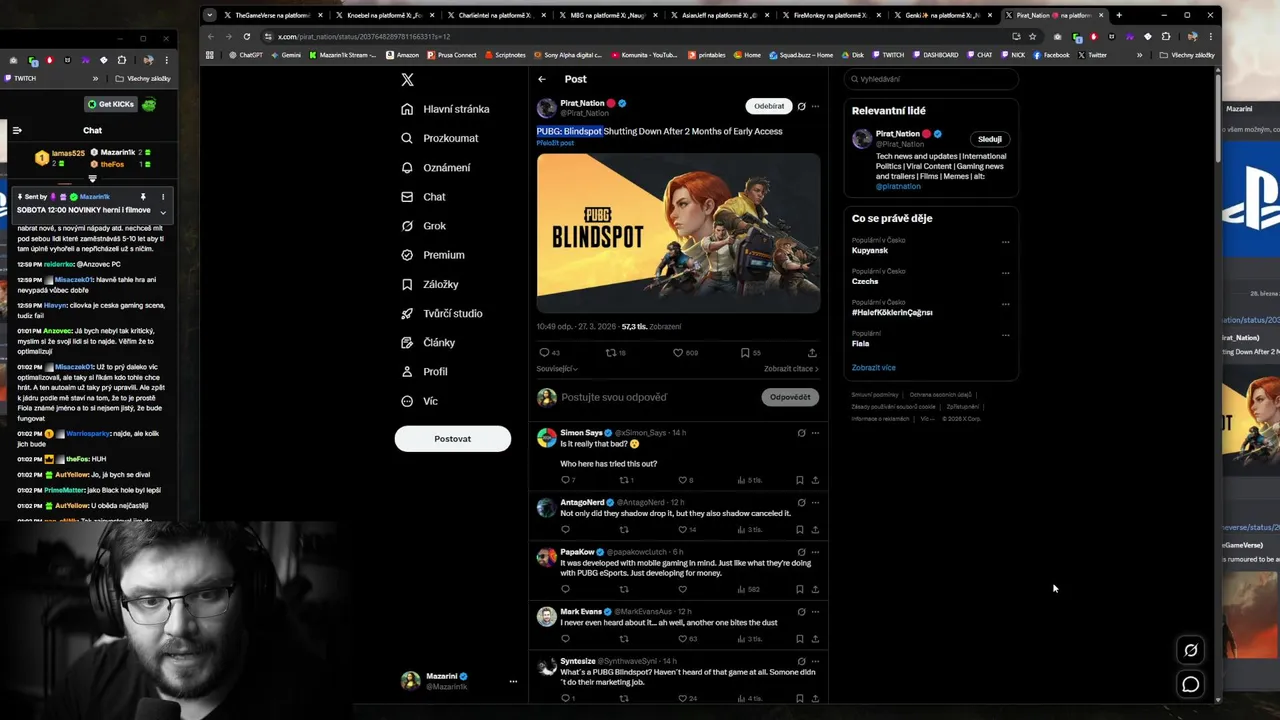Open the floating messages button

coord(1190,684)
